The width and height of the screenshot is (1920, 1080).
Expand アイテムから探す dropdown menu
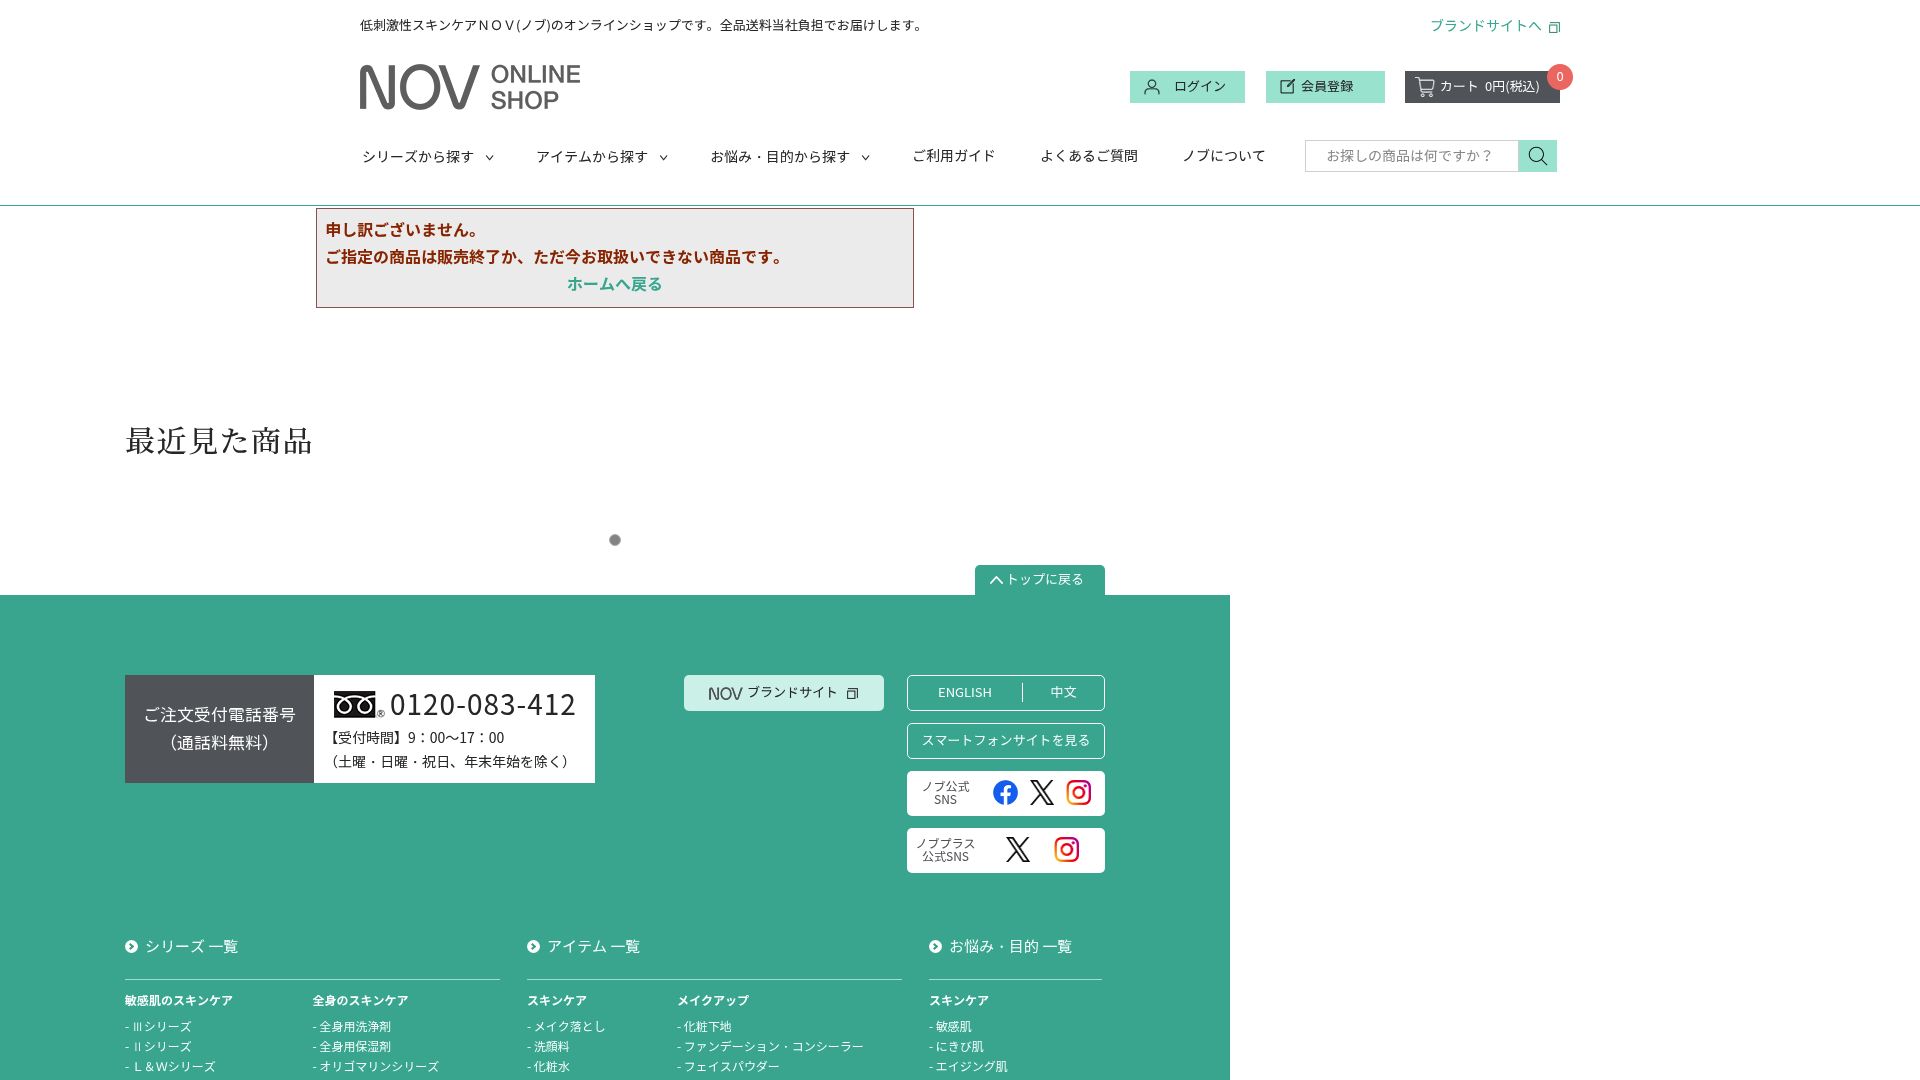(601, 157)
